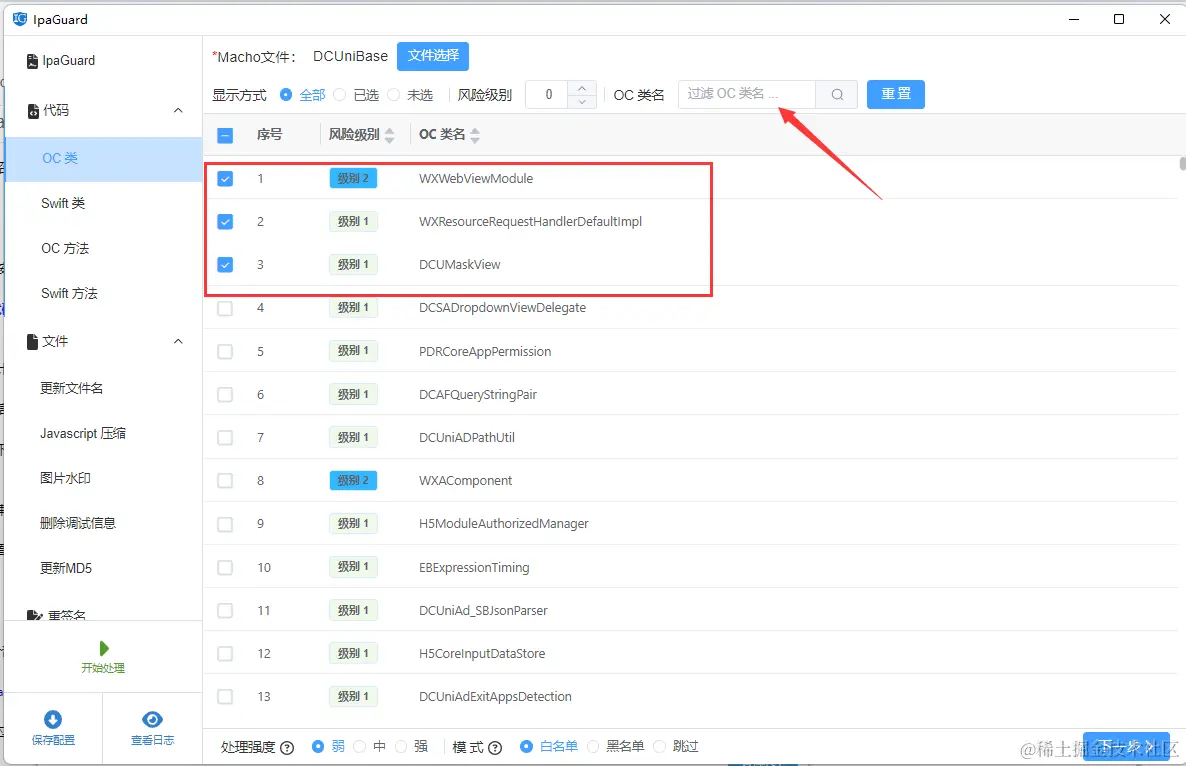Check the DCSADropdownViewDelegate row checkbox

(x=225, y=308)
